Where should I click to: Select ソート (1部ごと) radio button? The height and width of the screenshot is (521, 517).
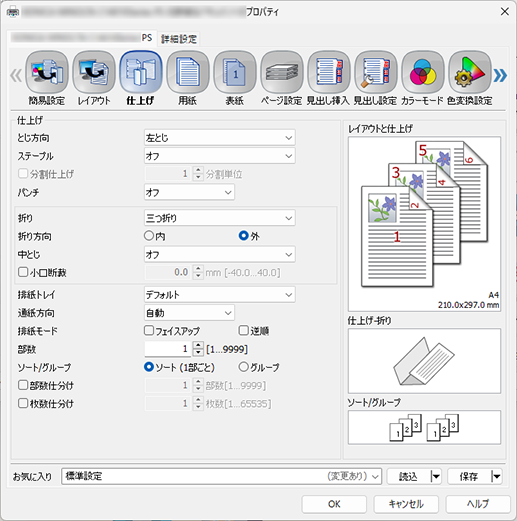[x=149, y=367]
